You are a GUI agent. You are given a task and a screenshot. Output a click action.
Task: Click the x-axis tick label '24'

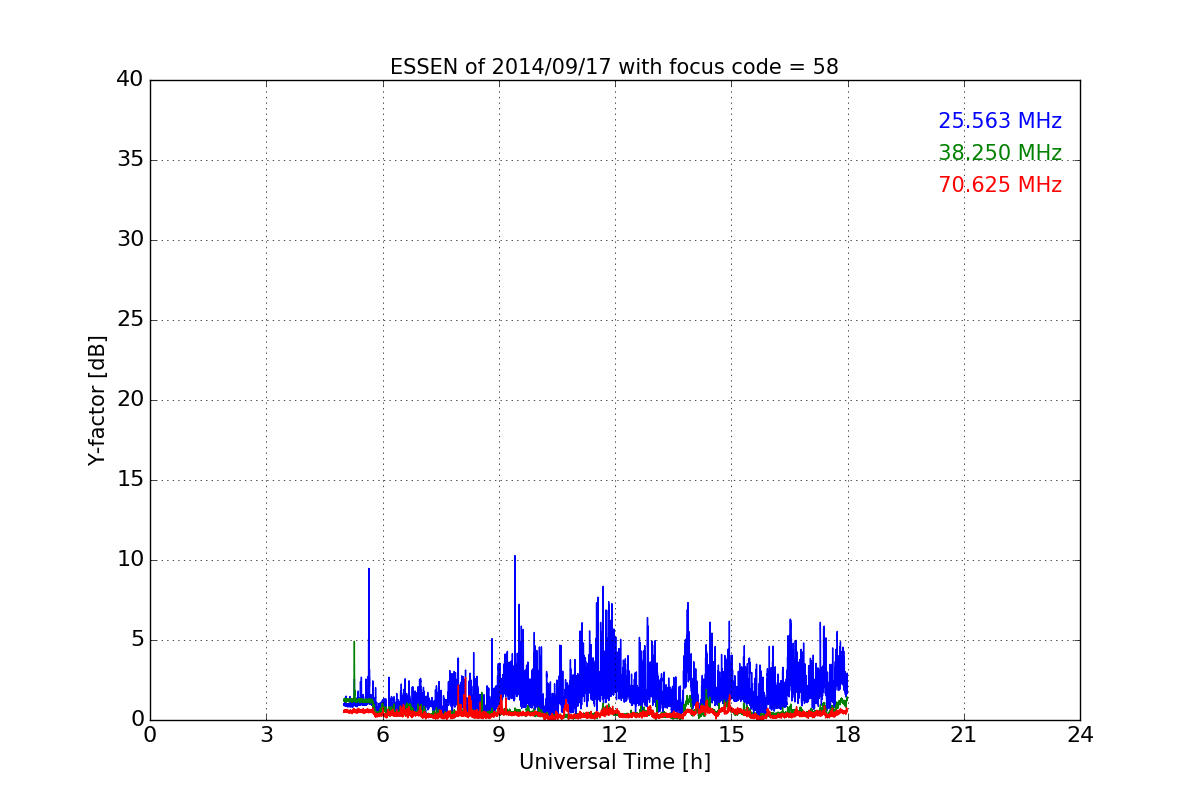pos(1080,735)
